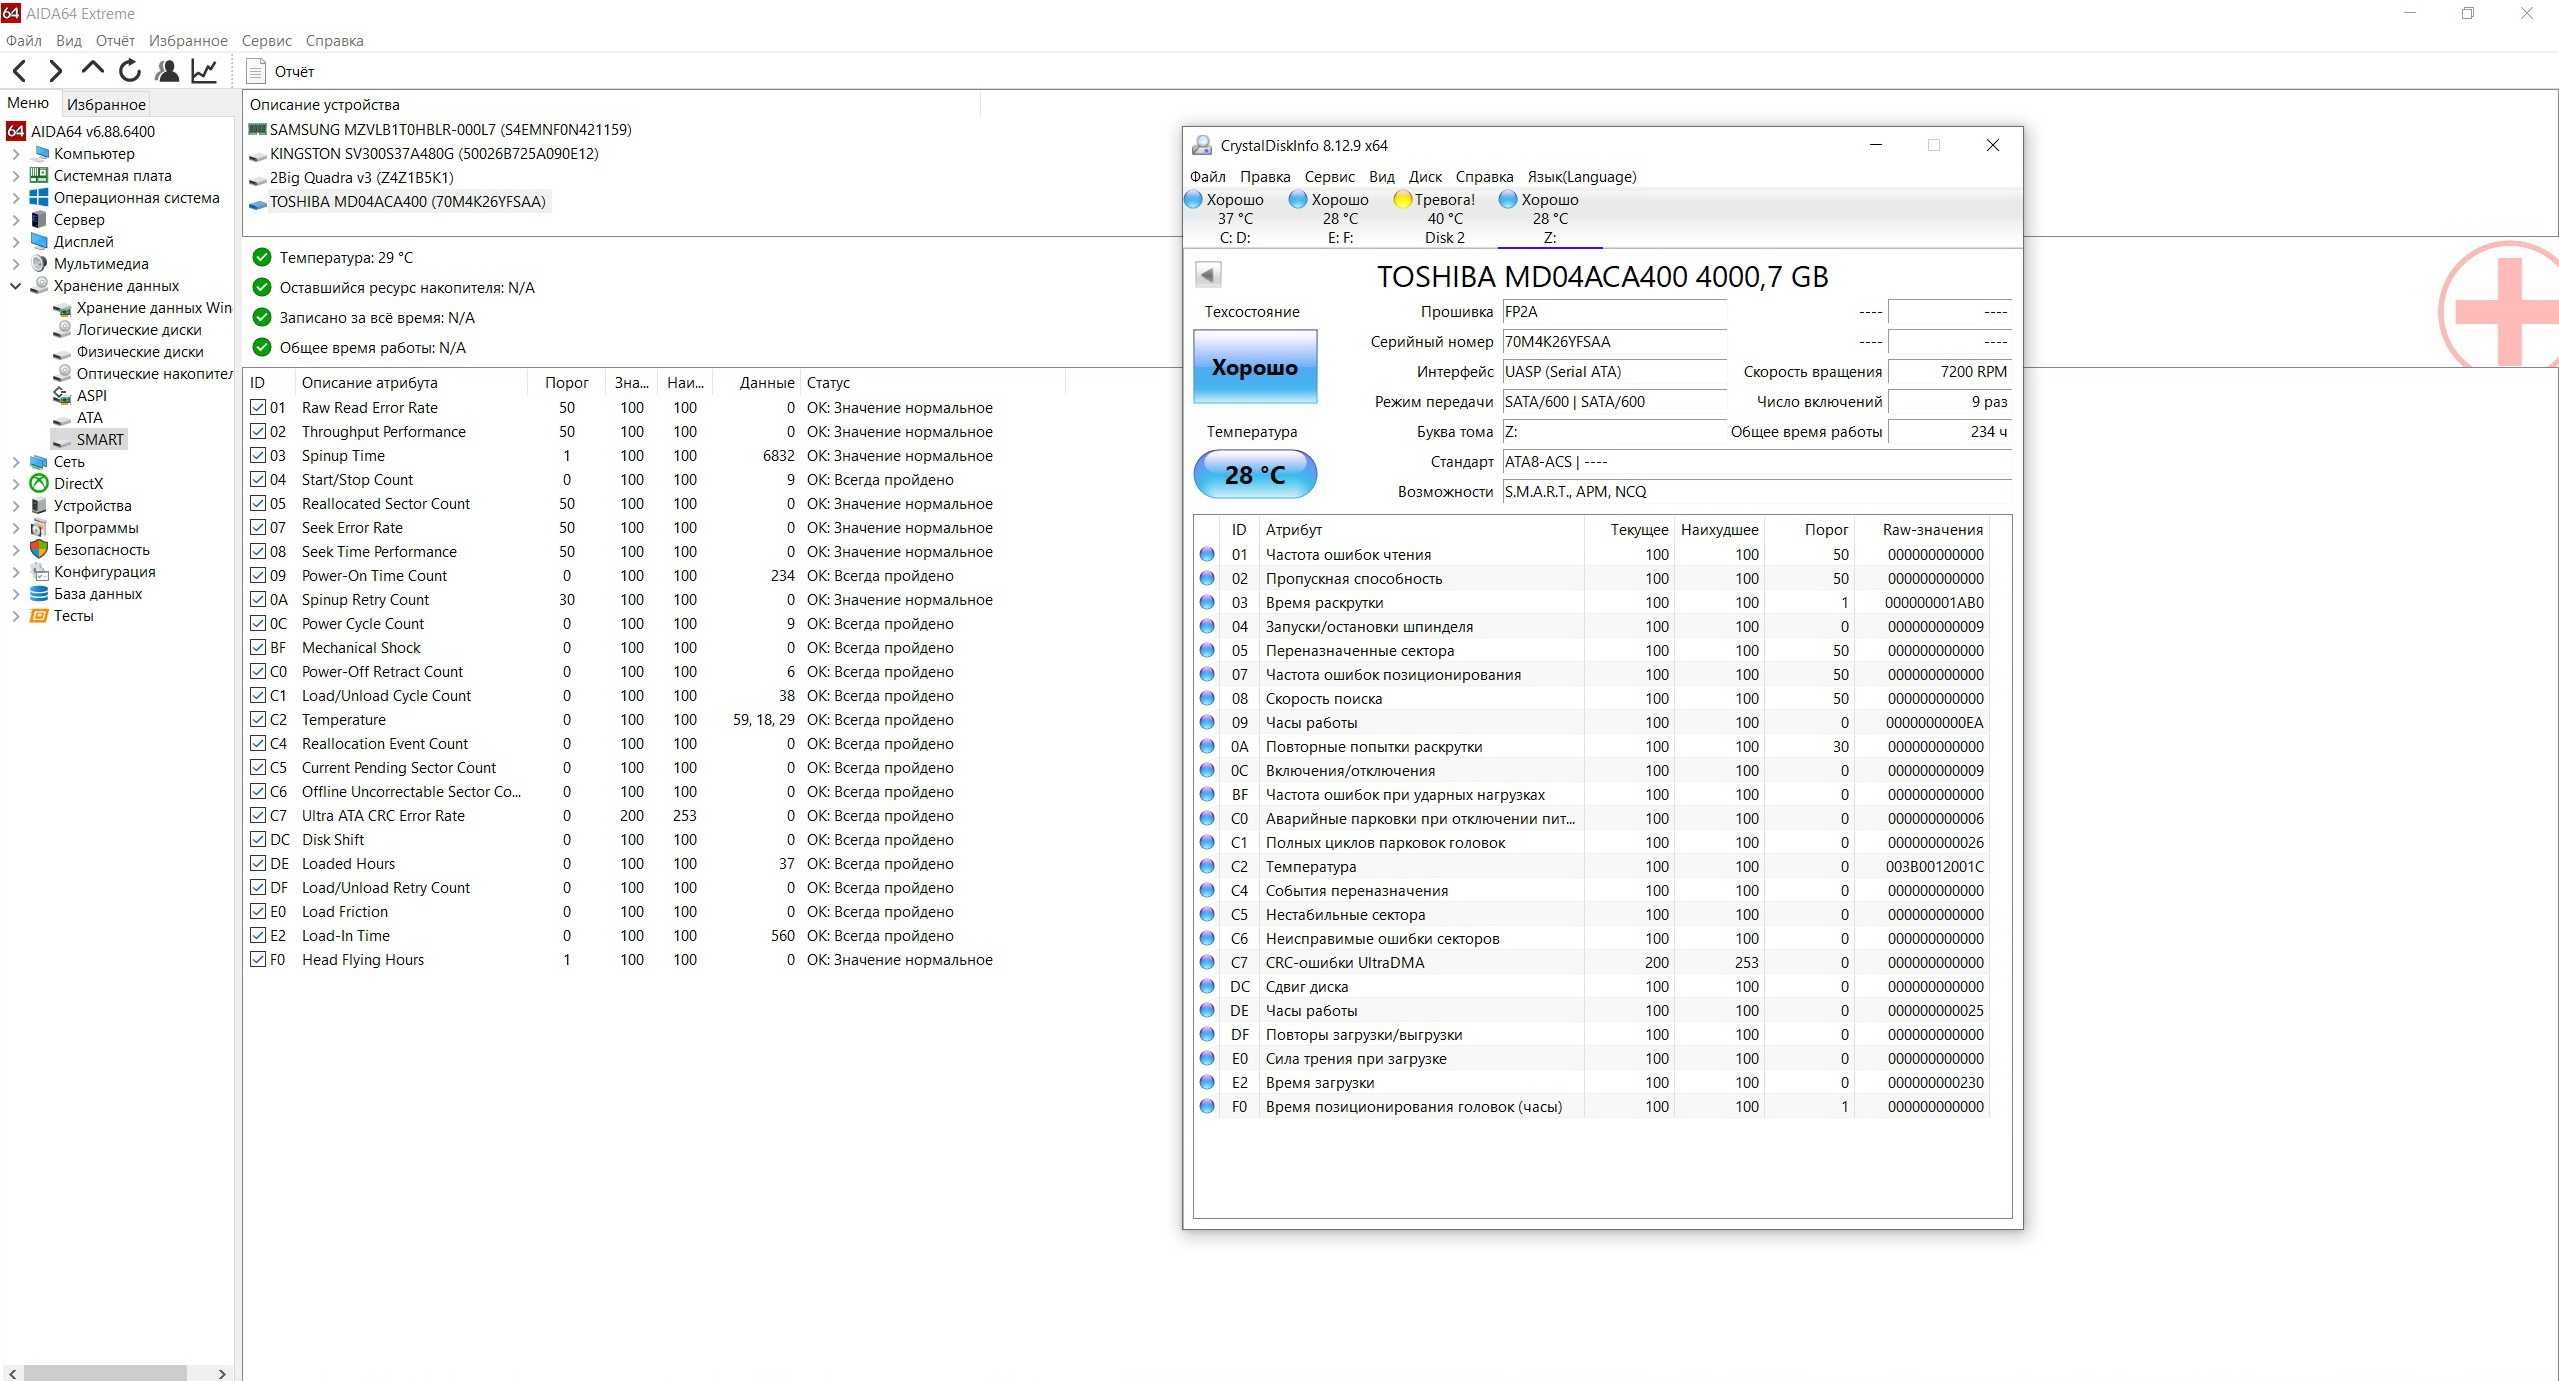Click status circle for Часы работы 09 row

click(1207, 723)
